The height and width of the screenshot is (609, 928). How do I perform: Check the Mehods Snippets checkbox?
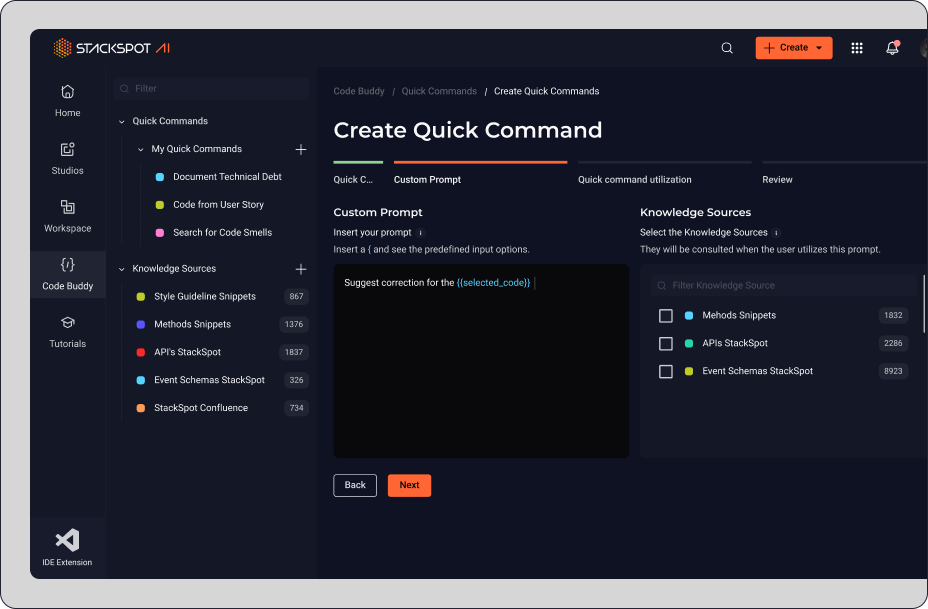666,315
